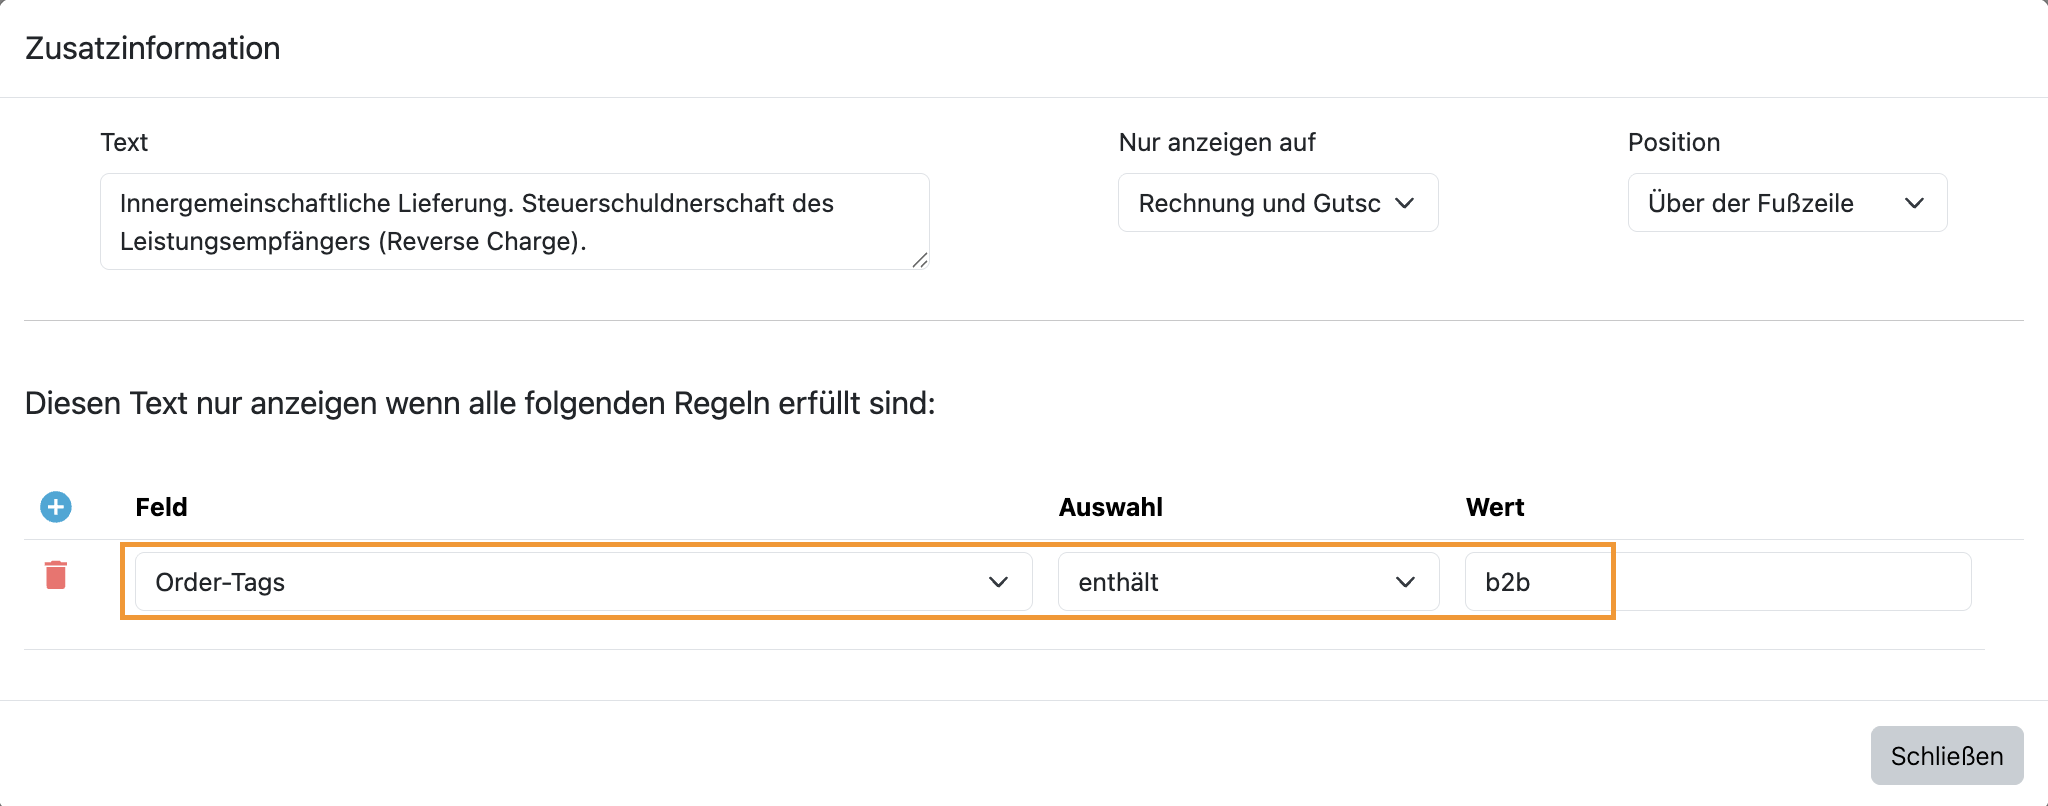Close the dialog with Schließen
This screenshot has width=2048, height=806.
pyautogui.click(x=1947, y=756)
